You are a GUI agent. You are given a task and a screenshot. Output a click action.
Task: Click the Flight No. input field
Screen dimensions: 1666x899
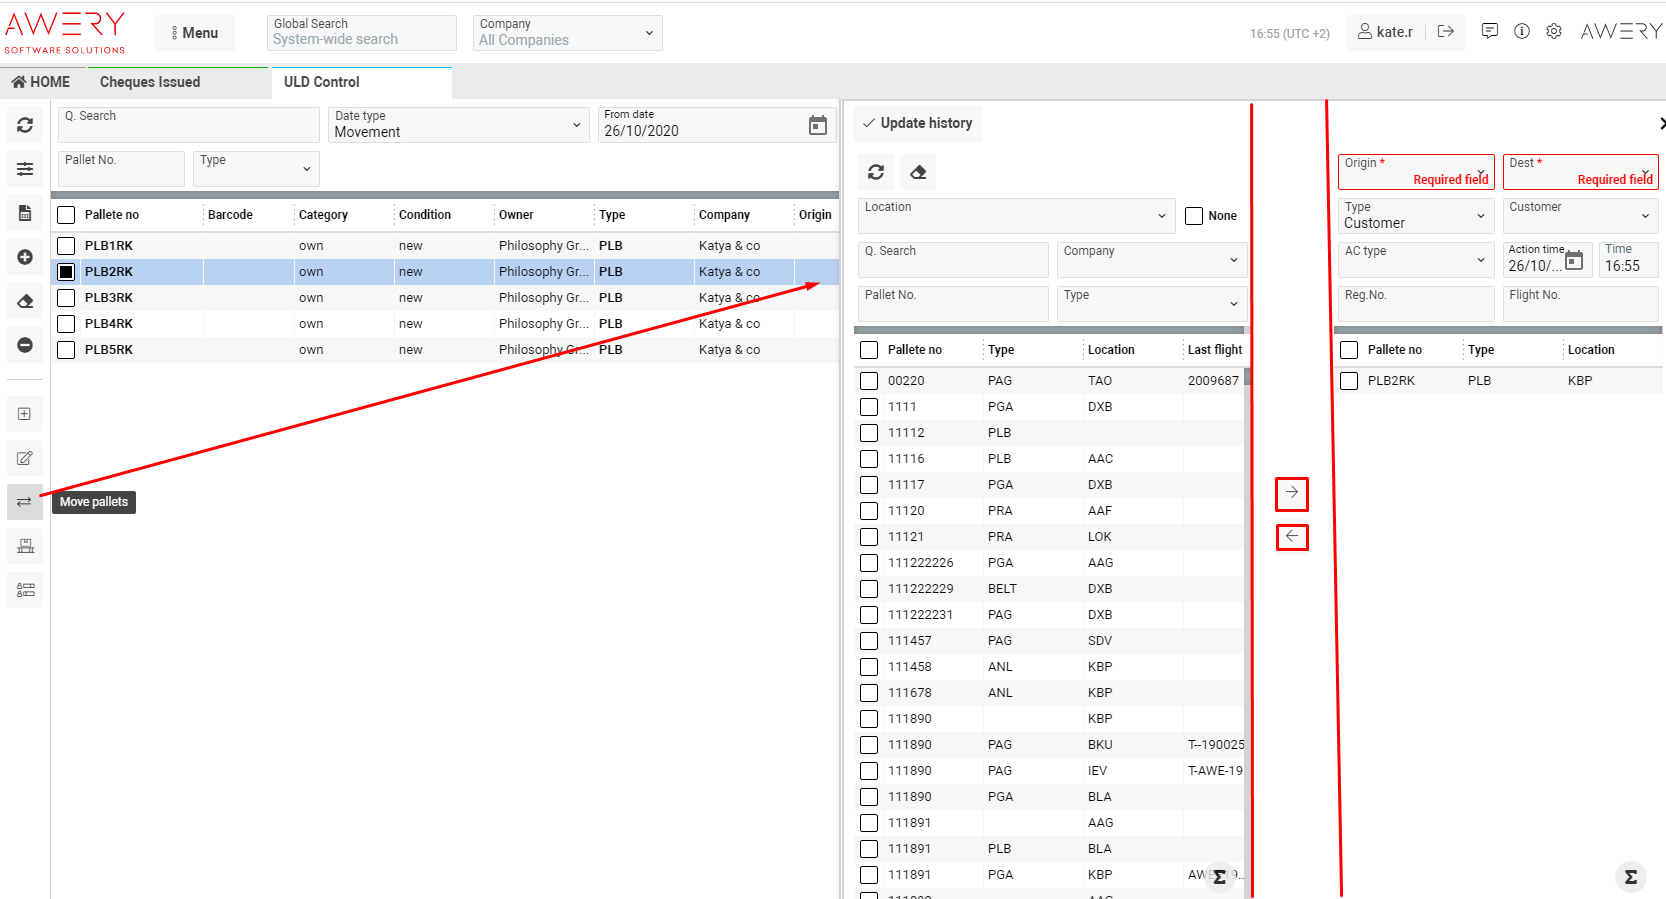click(1580, 303)
